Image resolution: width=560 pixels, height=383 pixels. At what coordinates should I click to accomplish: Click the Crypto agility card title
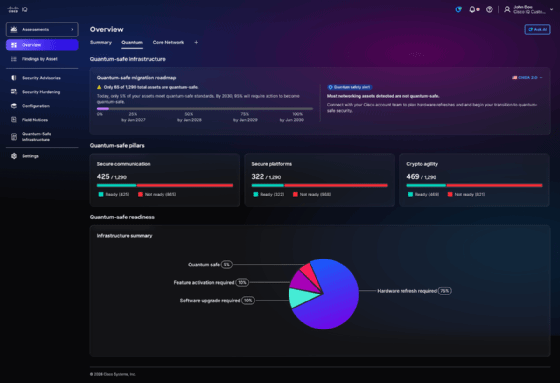click(x=422, y=164)
